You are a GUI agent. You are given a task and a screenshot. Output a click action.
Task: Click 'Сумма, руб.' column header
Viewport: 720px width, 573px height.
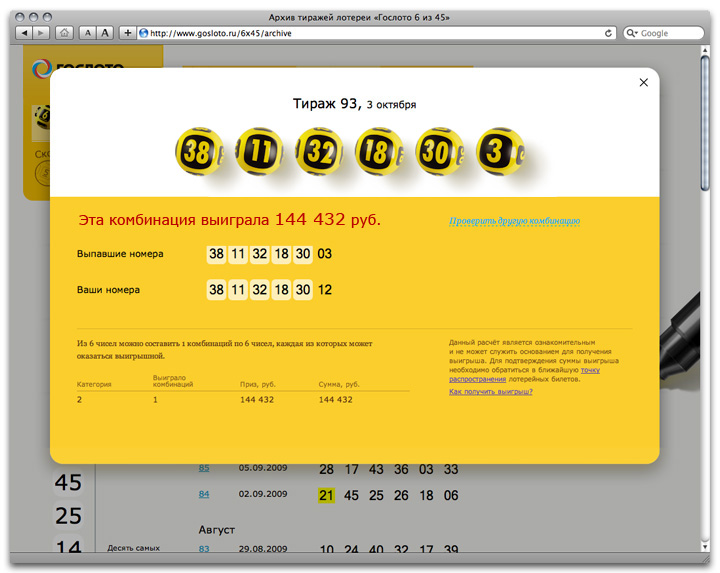point(339,384)
